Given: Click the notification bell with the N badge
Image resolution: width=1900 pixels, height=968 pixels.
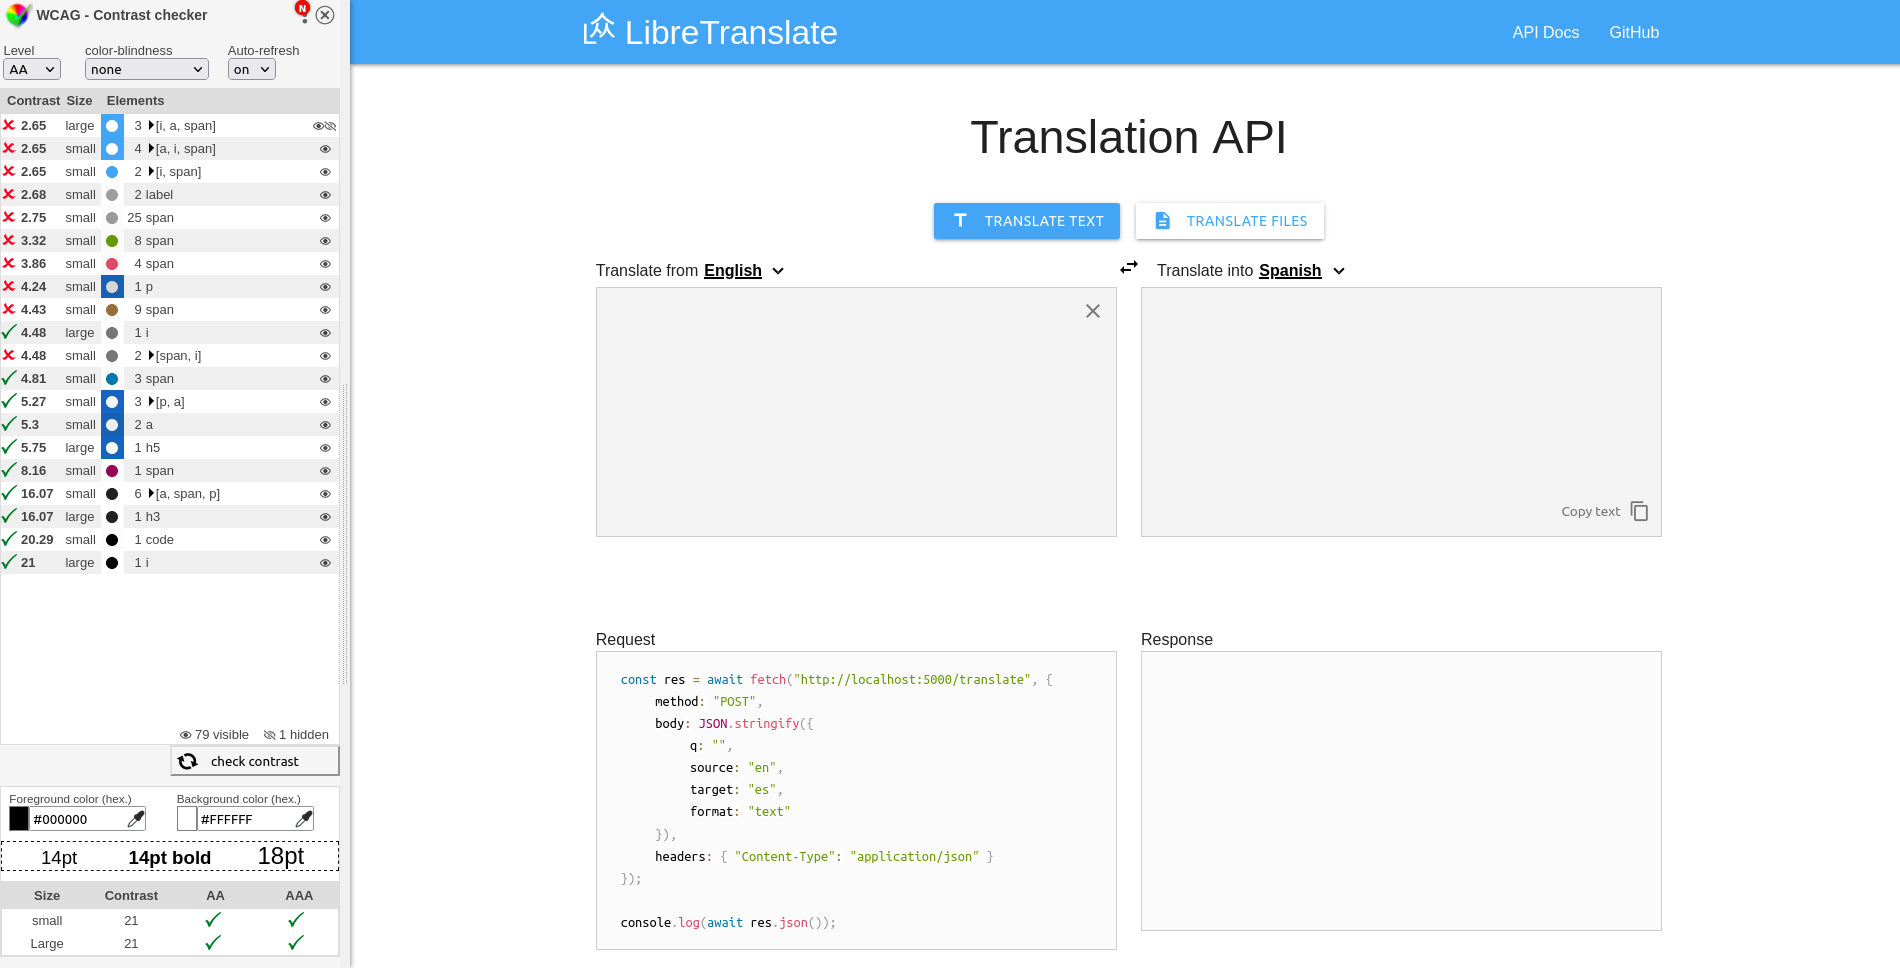Looking at the screenshot, I should click(x=303, y=12).
